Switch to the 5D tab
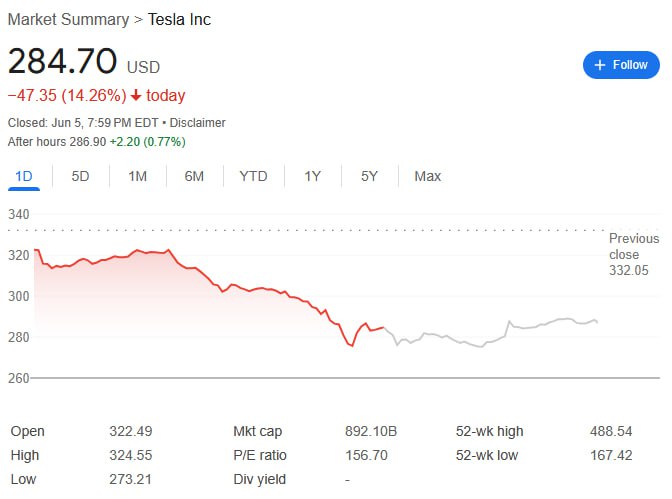Viewport: 672px width, 499px height. point(80,177)
